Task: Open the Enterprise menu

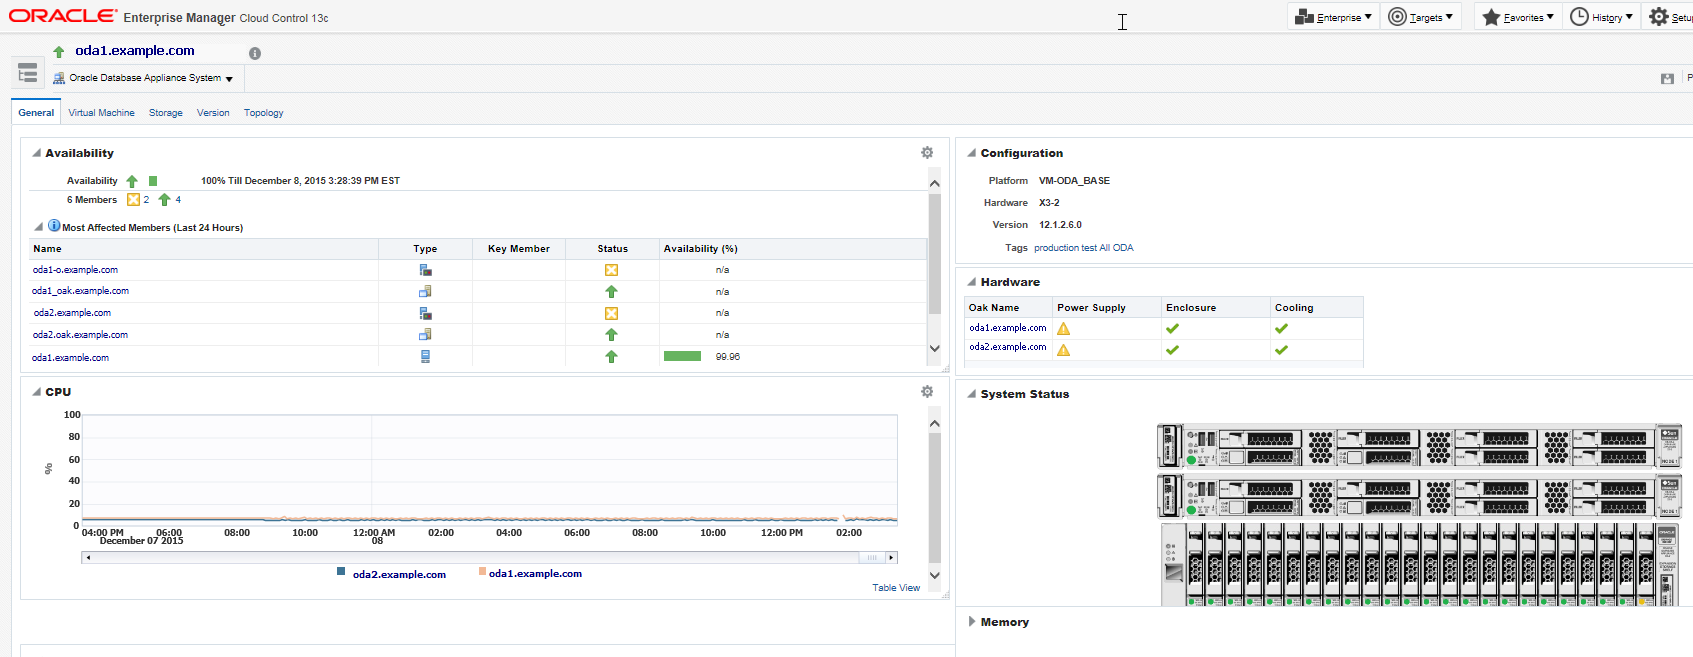Action: pyautogui.click(x=1333, y=17)
